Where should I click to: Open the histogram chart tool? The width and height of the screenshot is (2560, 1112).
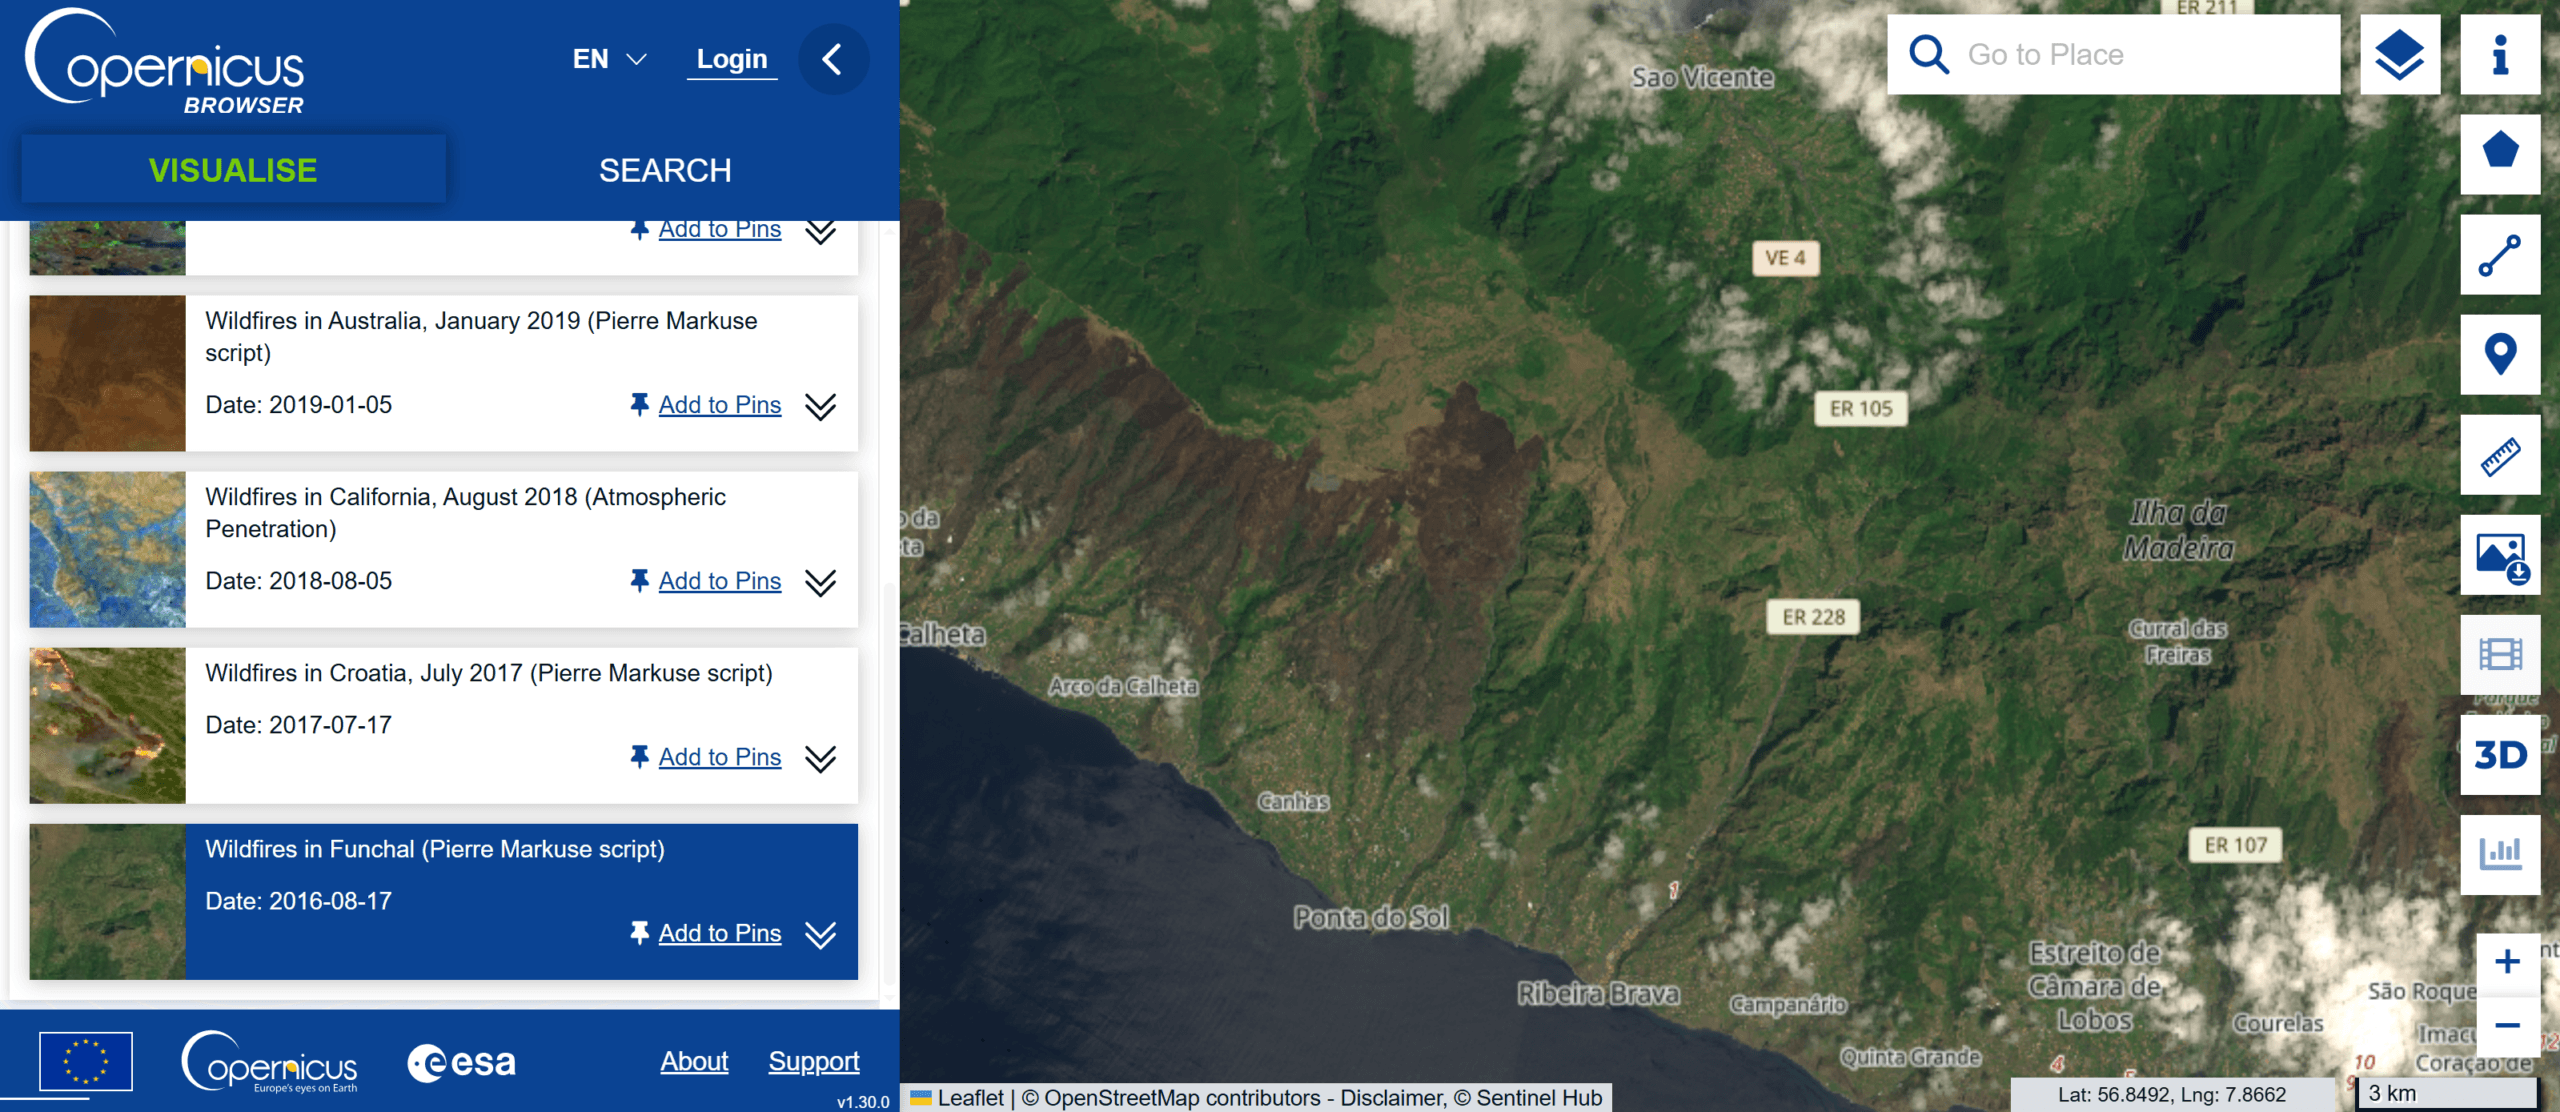(2499, 854)
